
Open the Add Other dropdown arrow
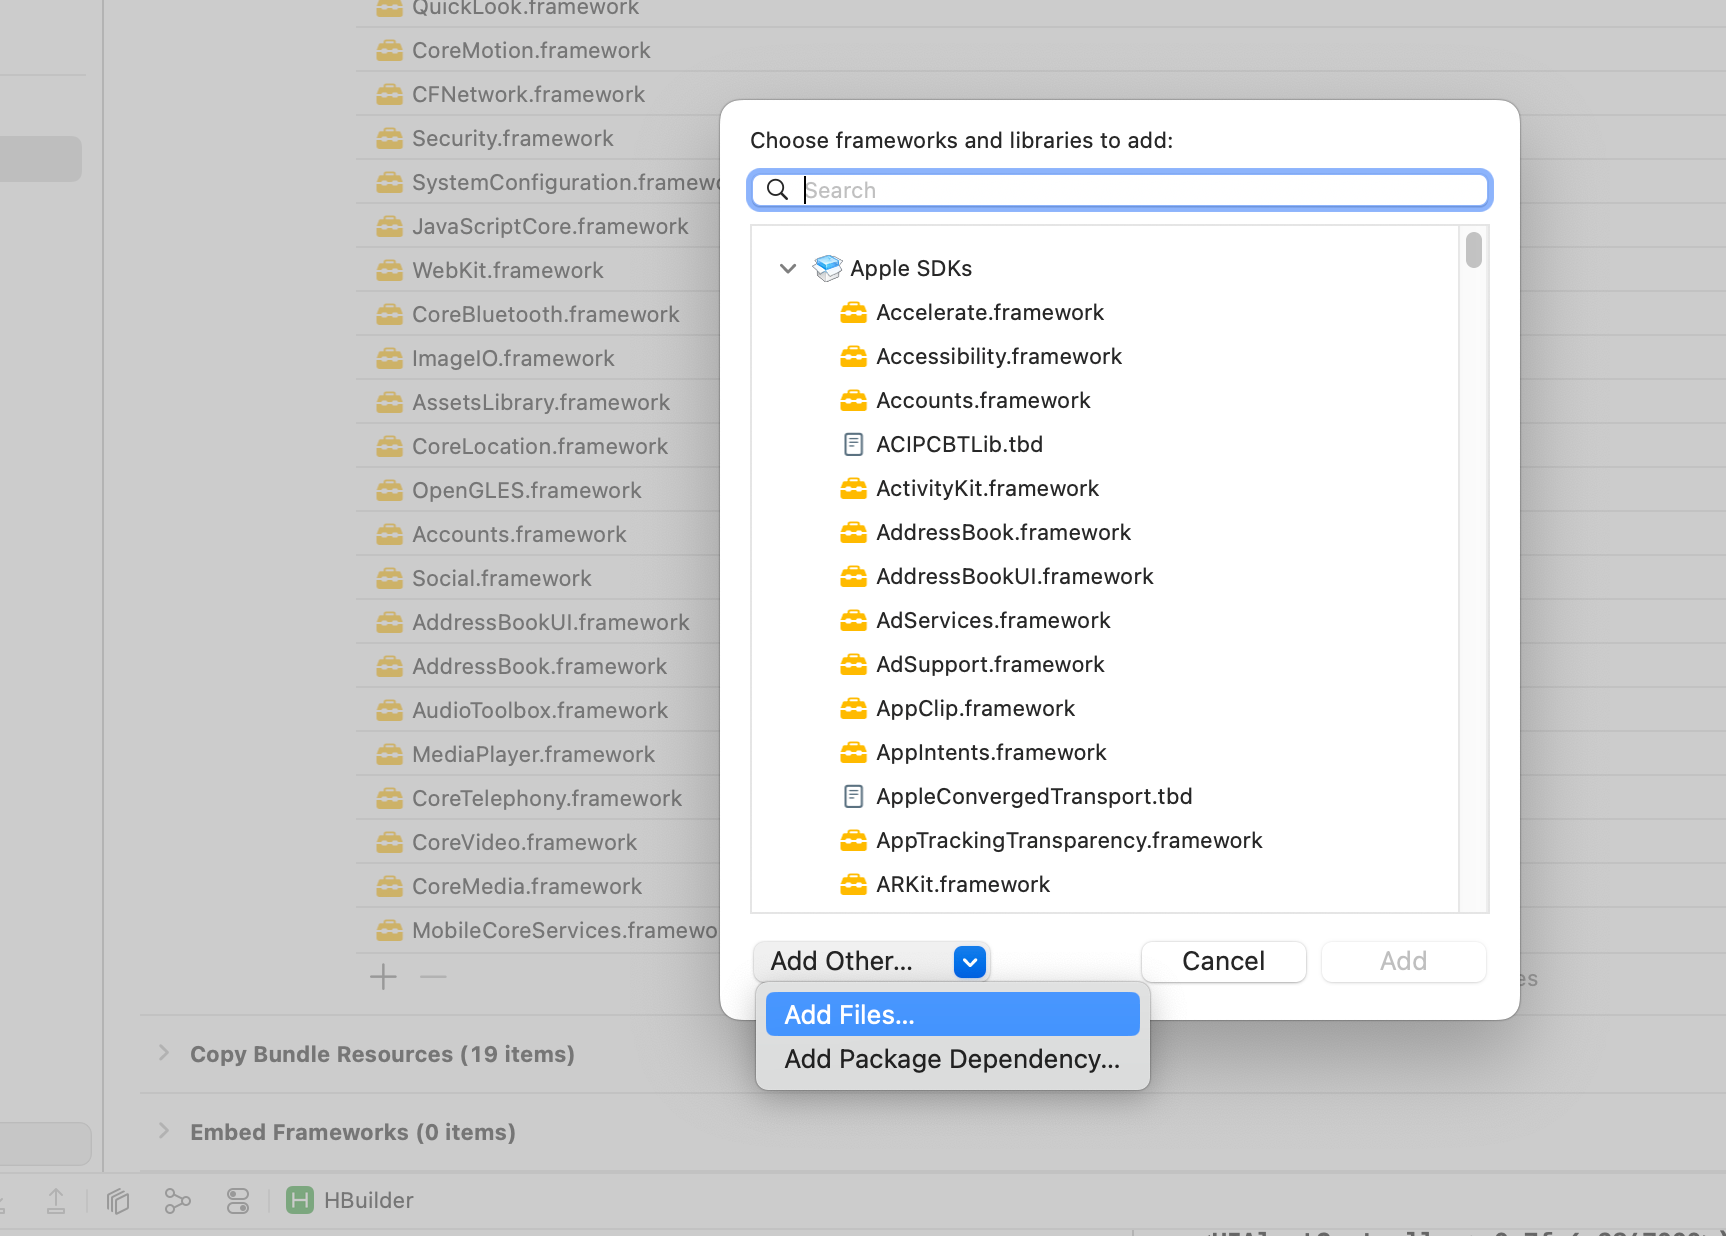tap(970, 962)
